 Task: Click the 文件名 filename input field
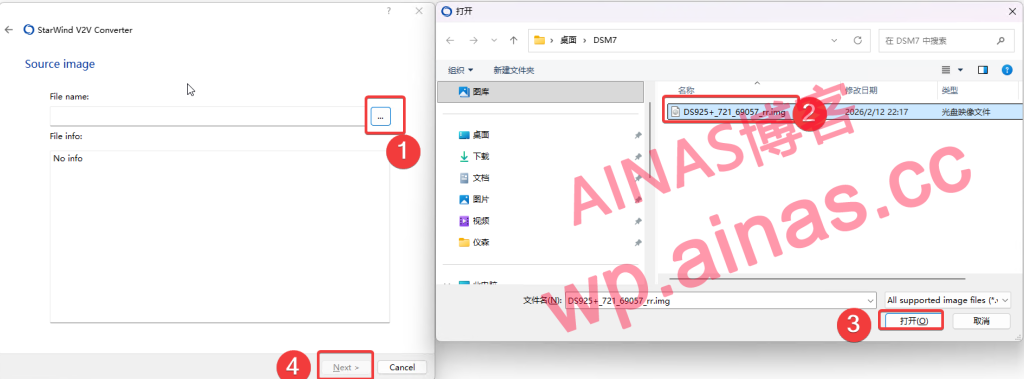715,301
